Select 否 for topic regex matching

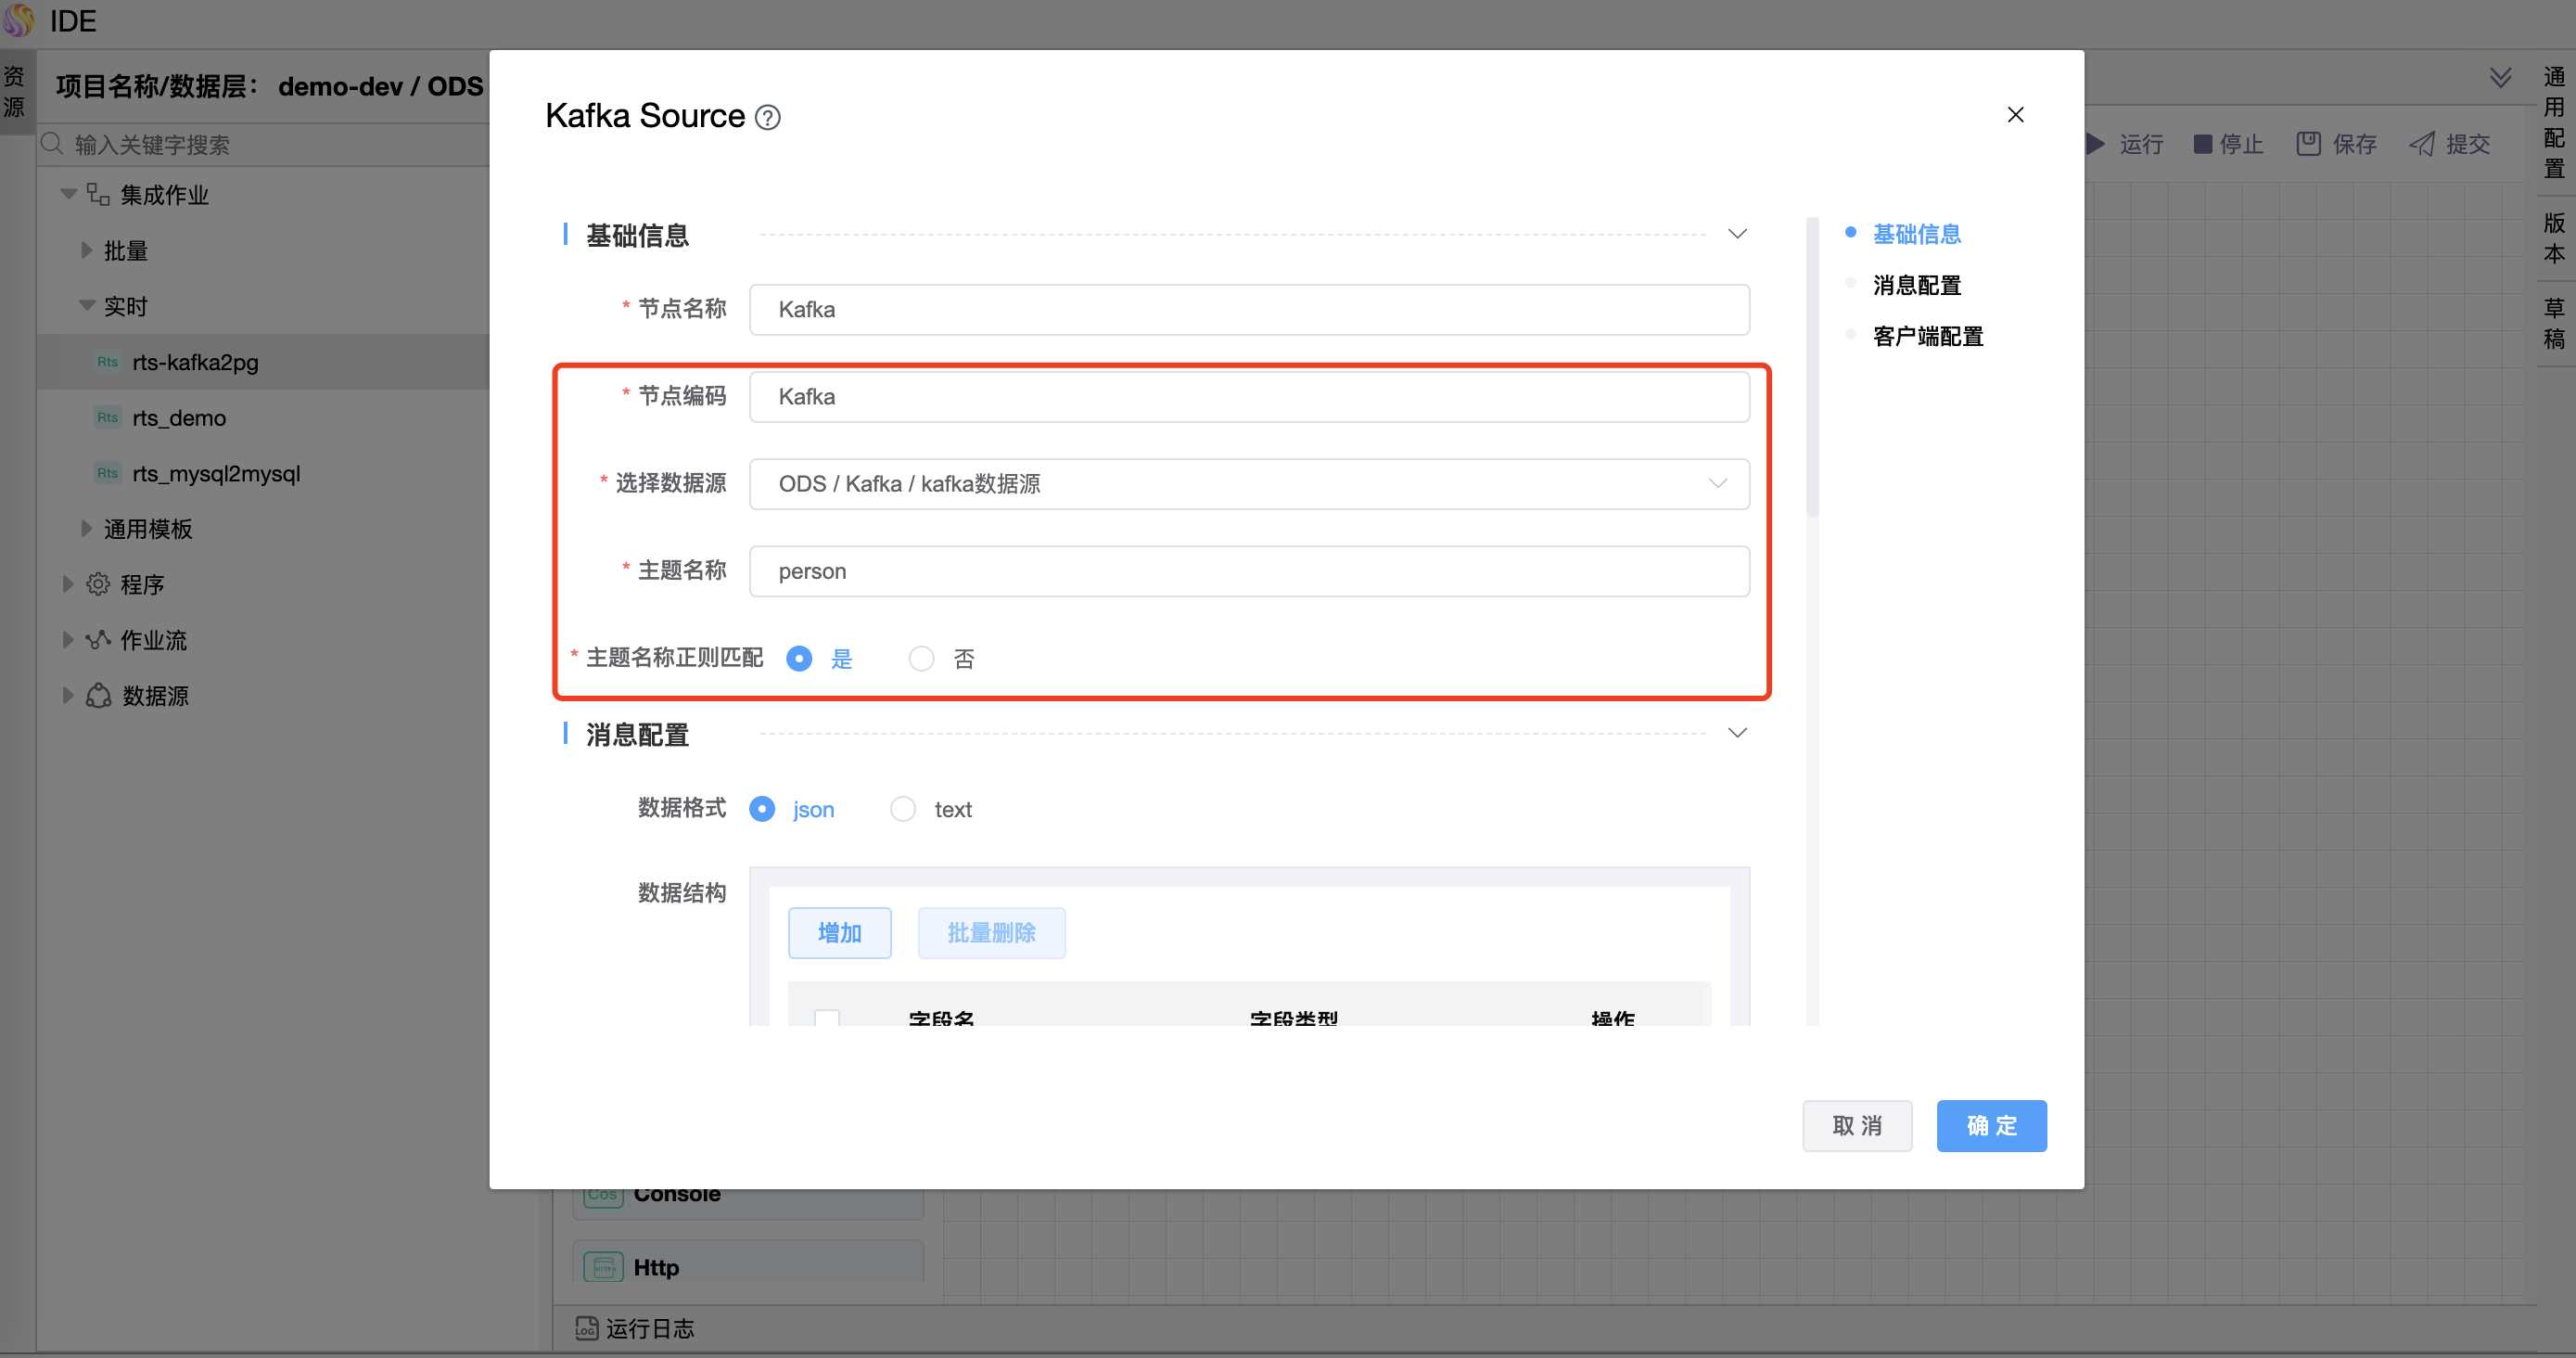[921, 659]
